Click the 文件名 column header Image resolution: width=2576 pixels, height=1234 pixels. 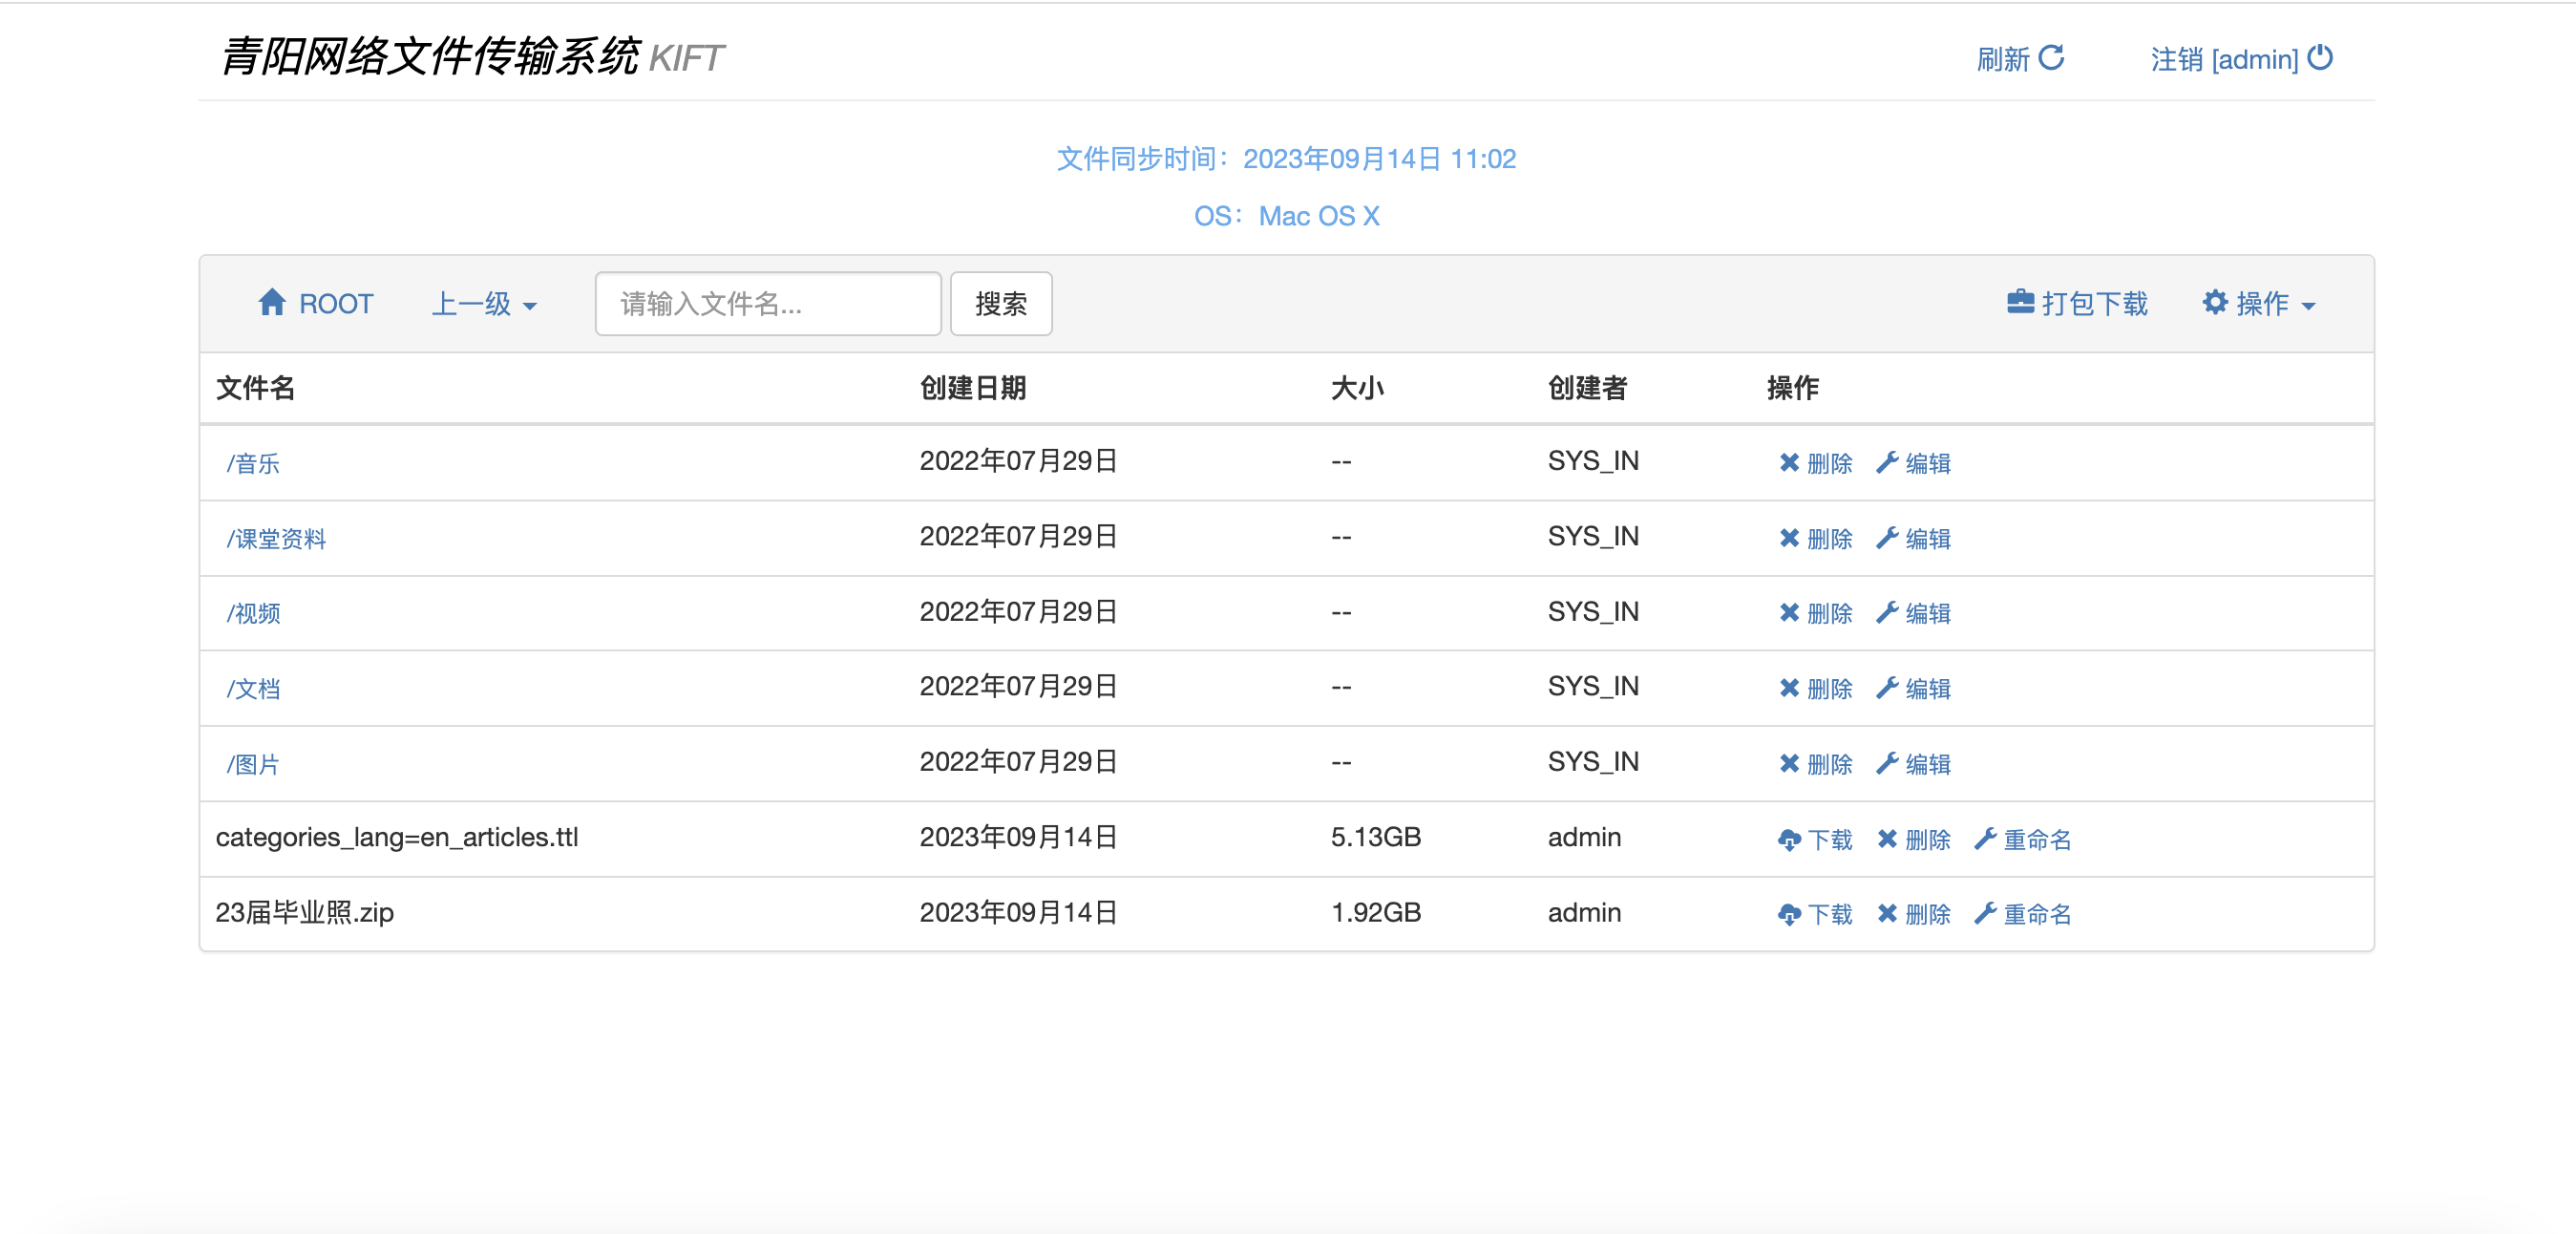click(256, 388)
